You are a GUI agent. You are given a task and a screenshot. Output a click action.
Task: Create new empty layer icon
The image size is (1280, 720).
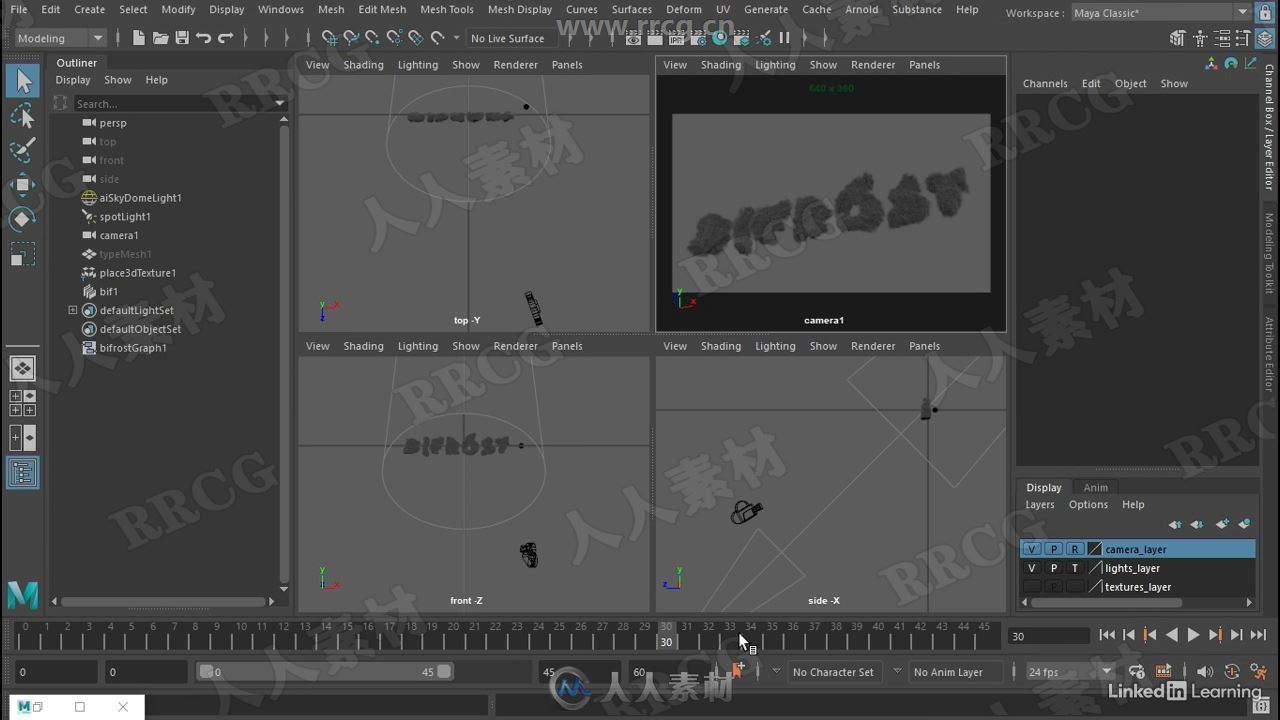point(1222,524)
